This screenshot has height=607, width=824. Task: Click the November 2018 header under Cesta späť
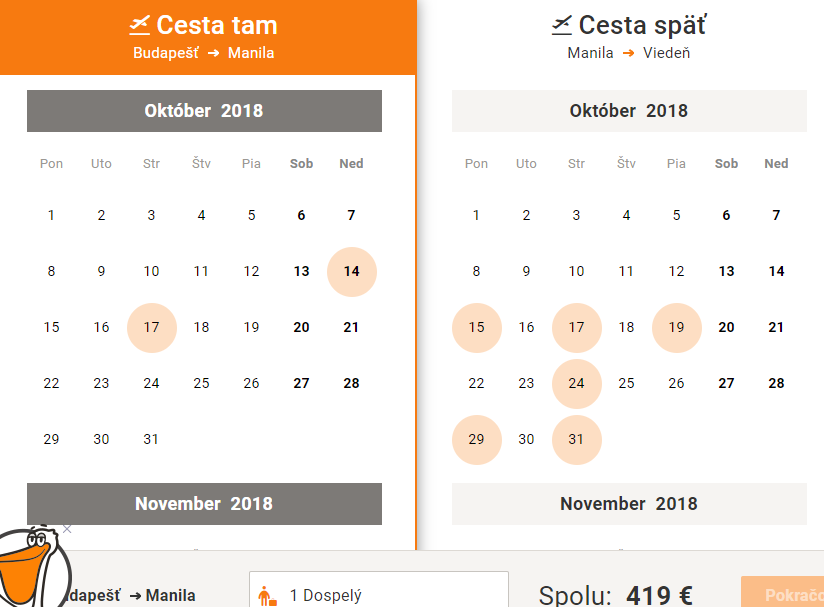tap(629, 504)
